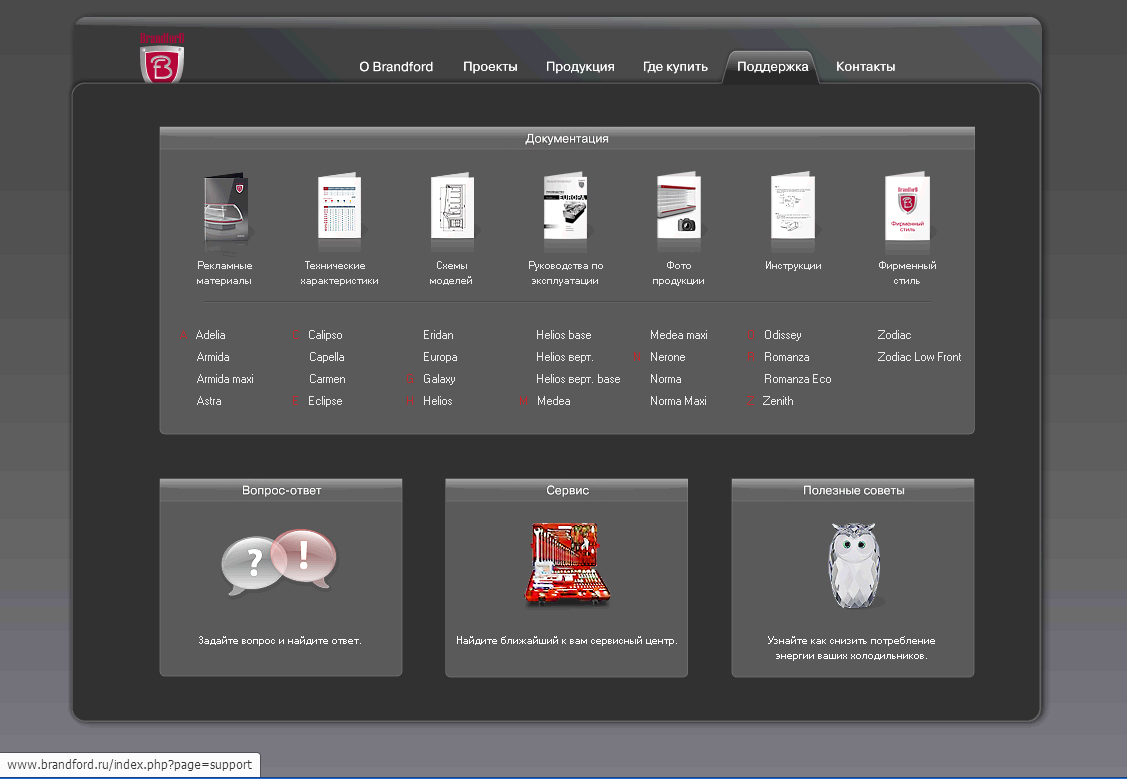Click the red toolbox service icon
The height and width of the screenshot is (779, 1127).
(566, 563)
